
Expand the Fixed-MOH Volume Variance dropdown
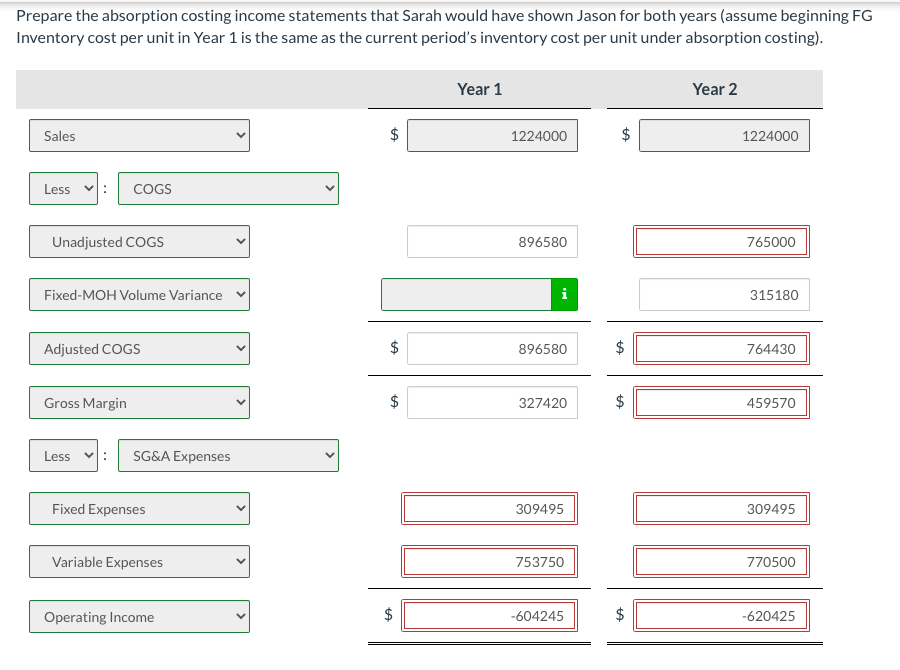tap(139, 295)
